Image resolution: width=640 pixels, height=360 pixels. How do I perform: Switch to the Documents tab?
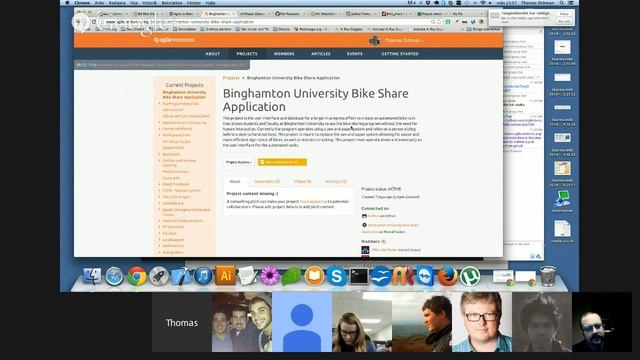pos(267,181)
